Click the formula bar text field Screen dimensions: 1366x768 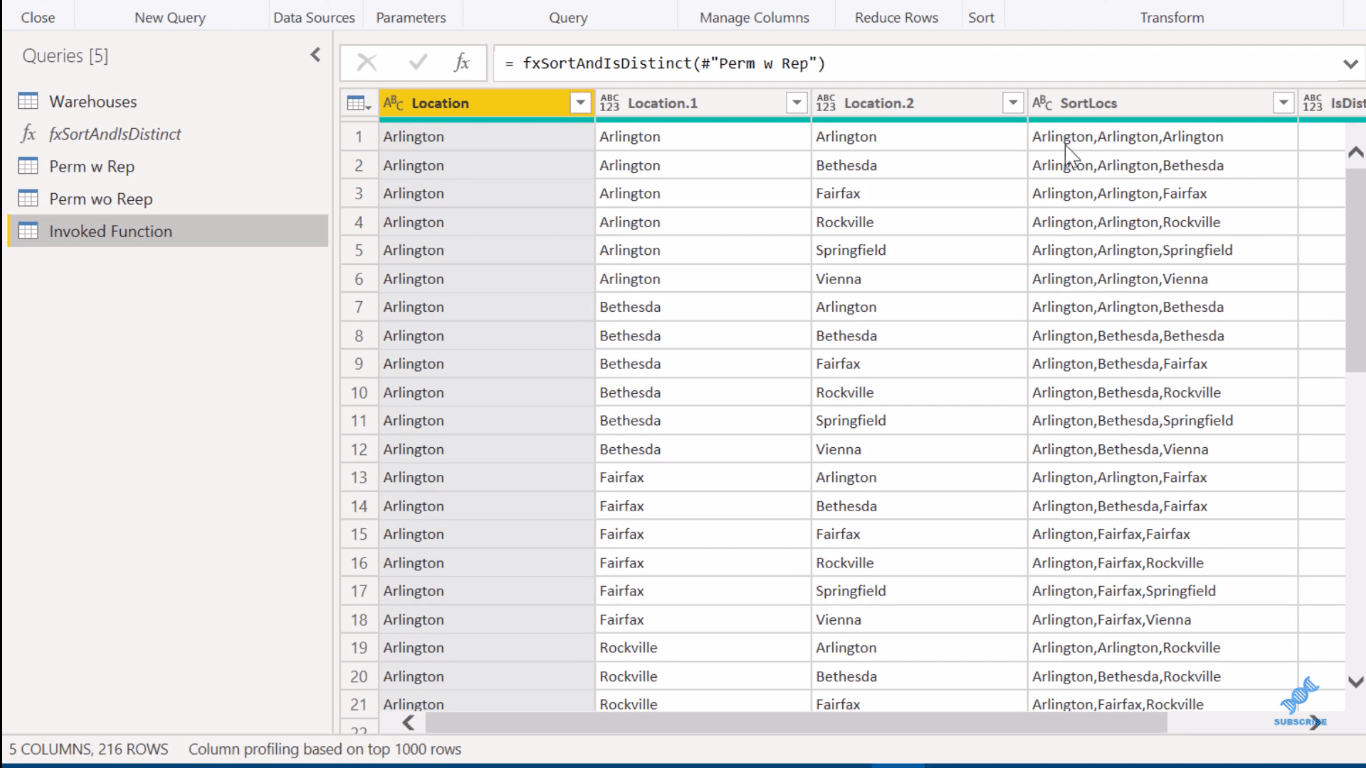point(915,64)
